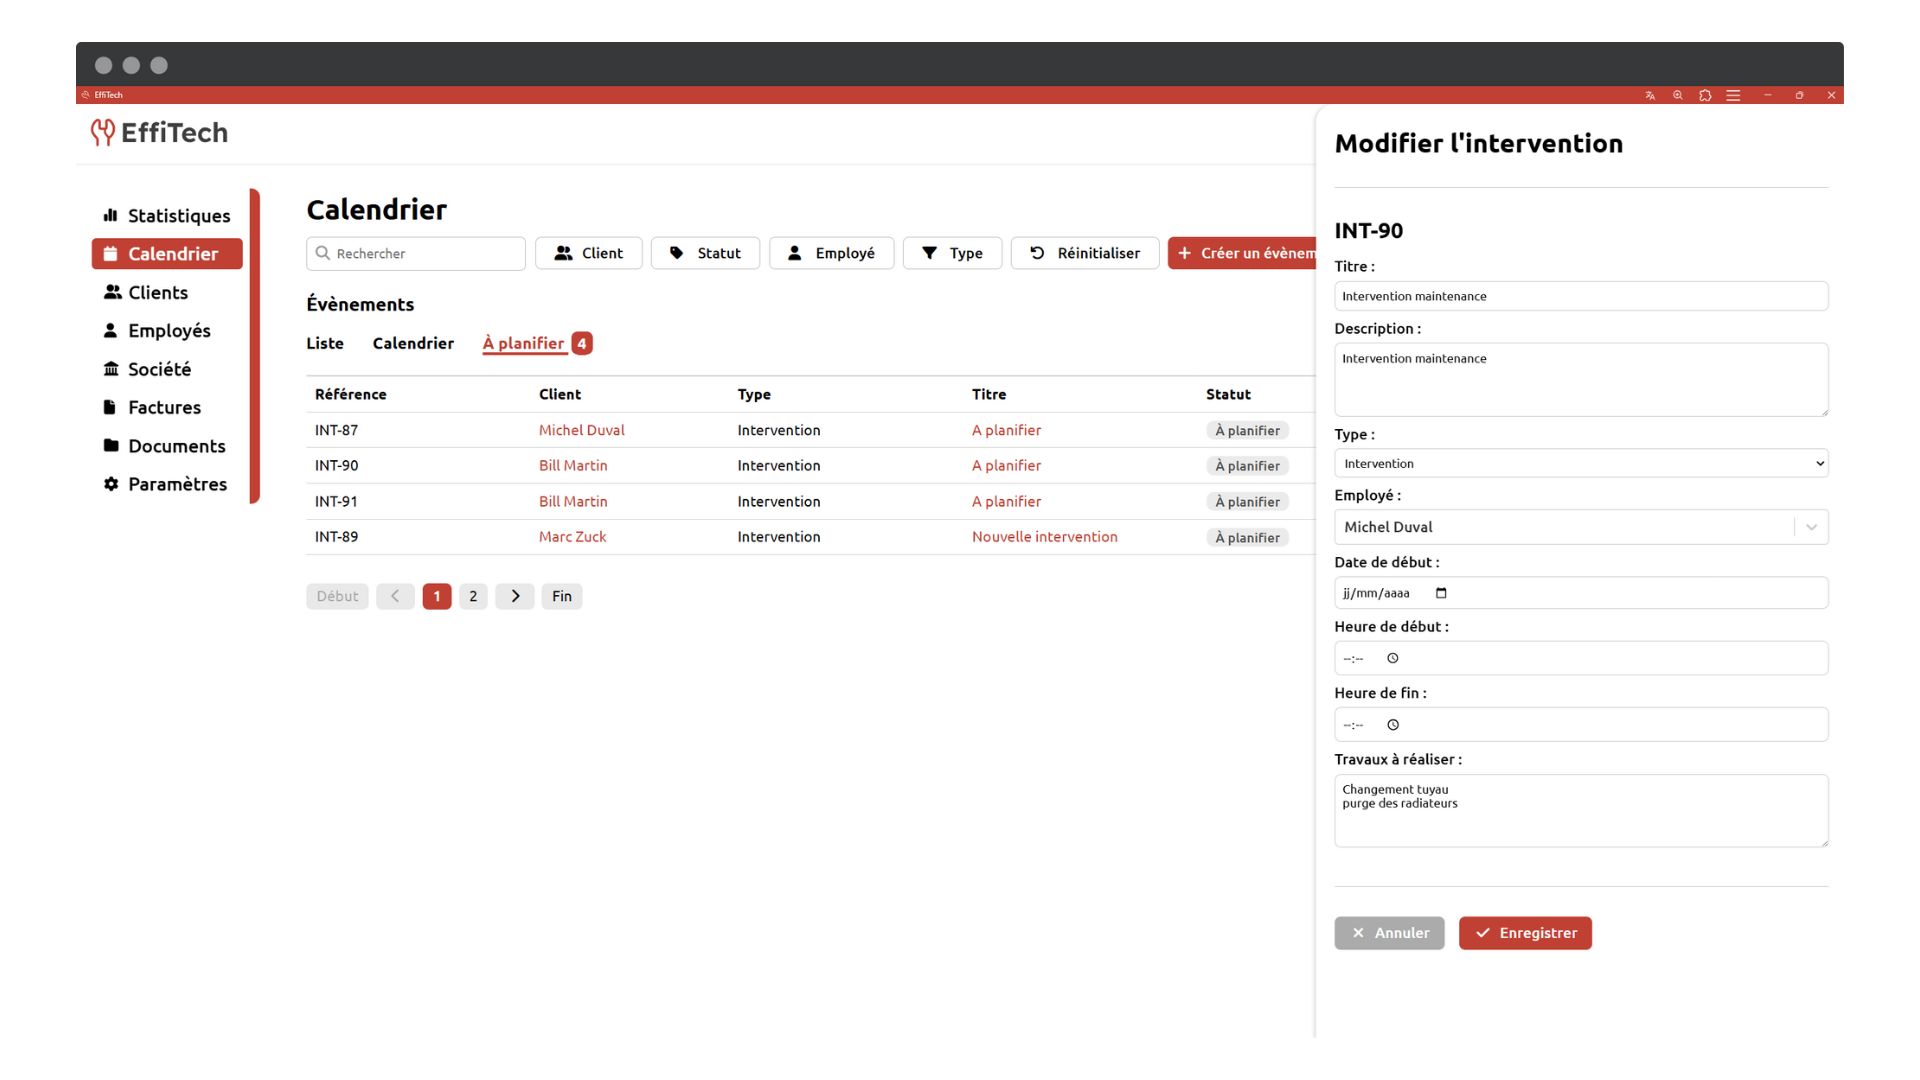Image resolution: width=1920 pixels, height=1080 pixels.
Task: Click Enregistrer to save the intervention
Action: point(1525,933)
